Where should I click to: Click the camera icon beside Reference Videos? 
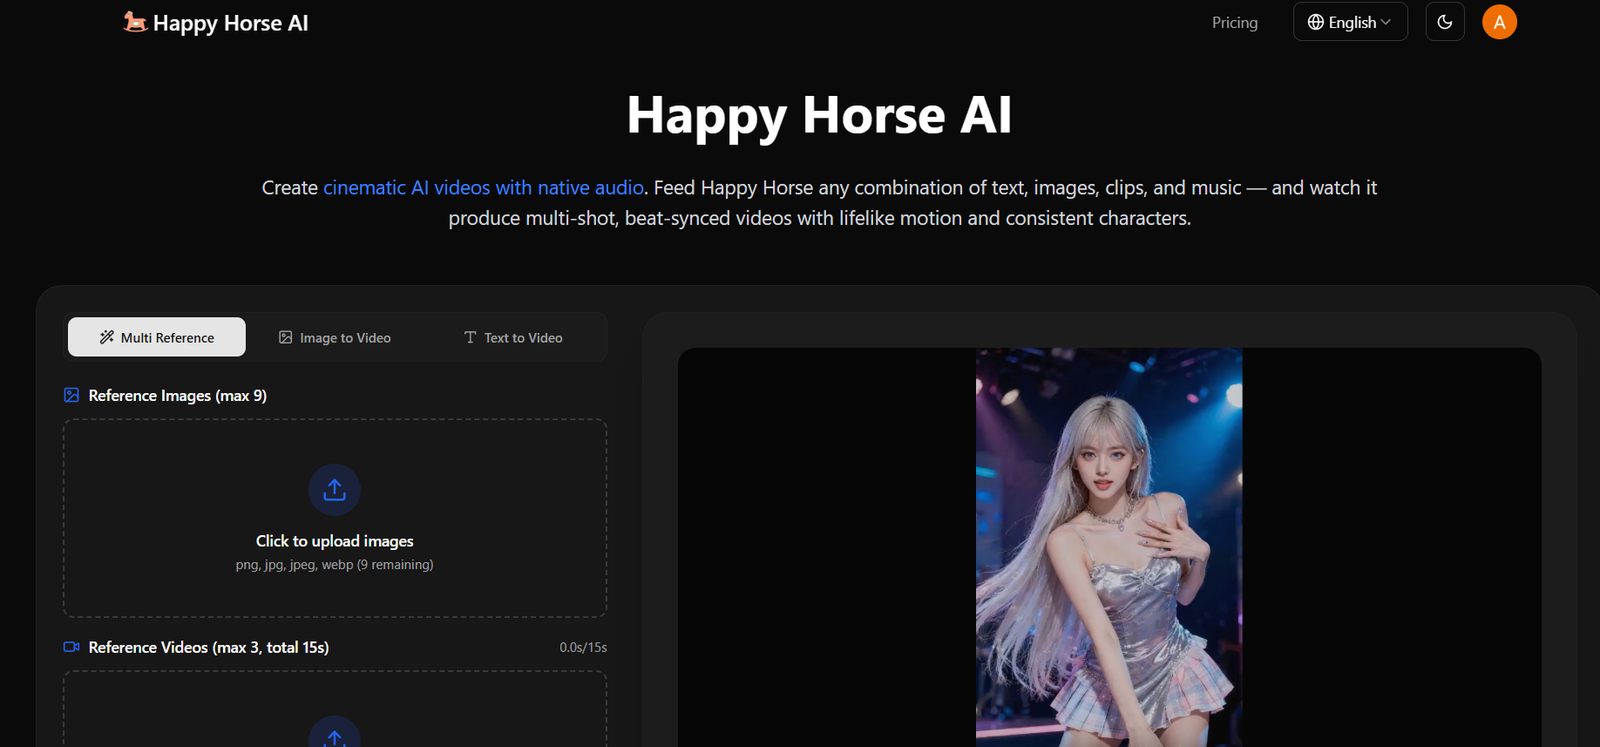(72, 647)
